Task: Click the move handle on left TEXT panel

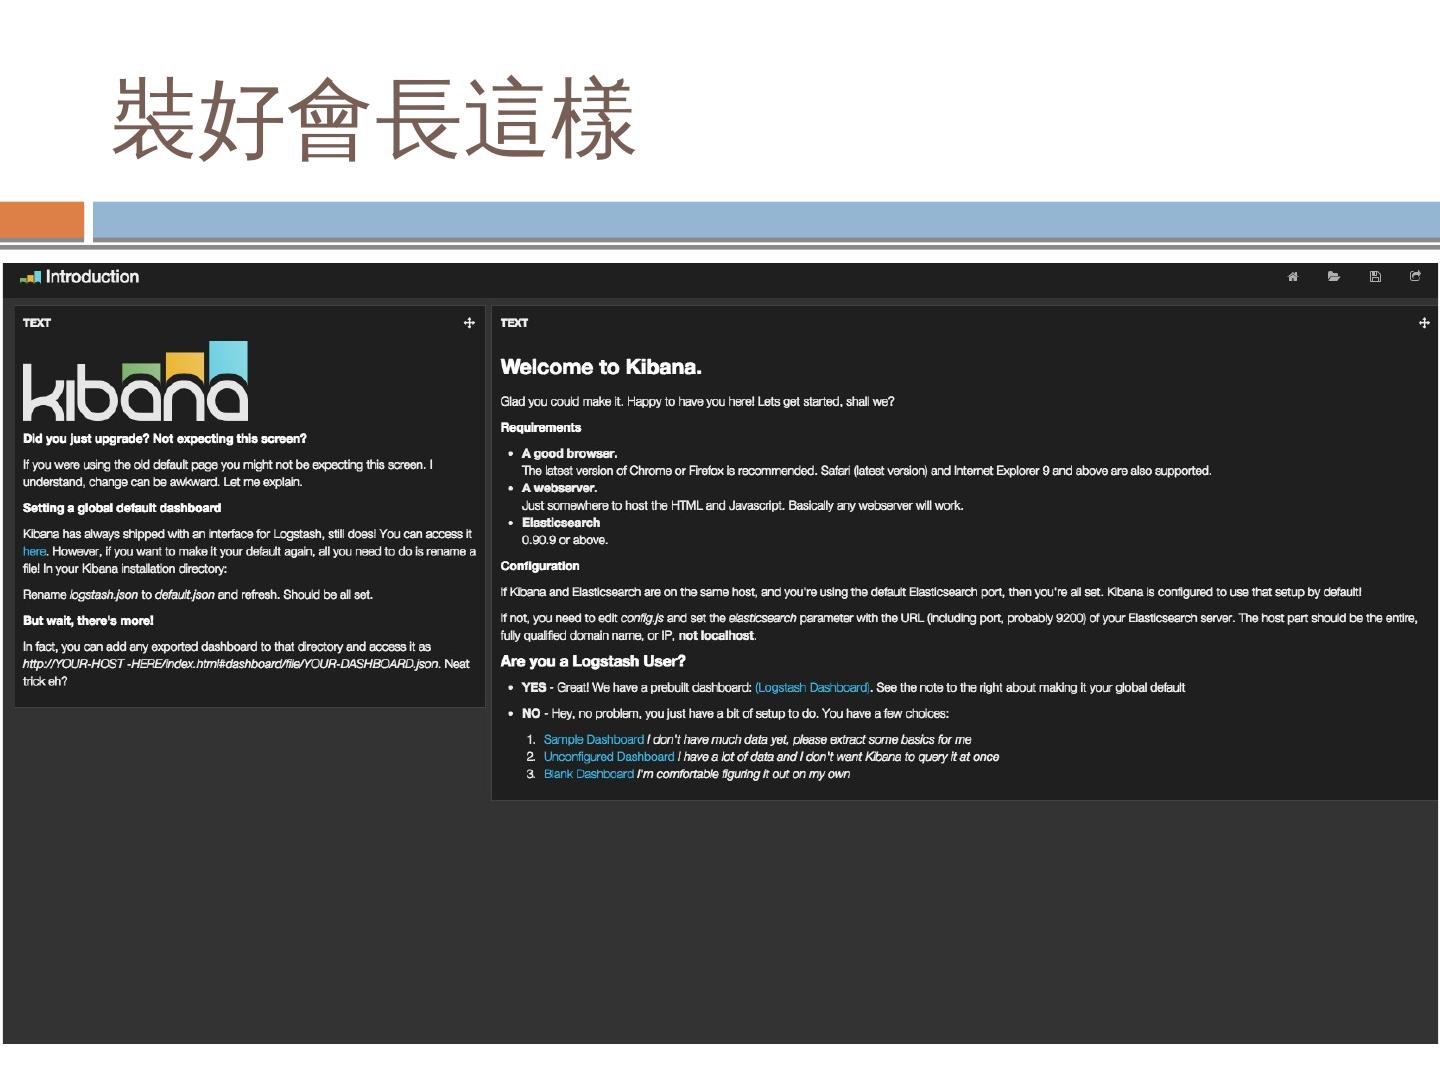Action: coord(469,323)
